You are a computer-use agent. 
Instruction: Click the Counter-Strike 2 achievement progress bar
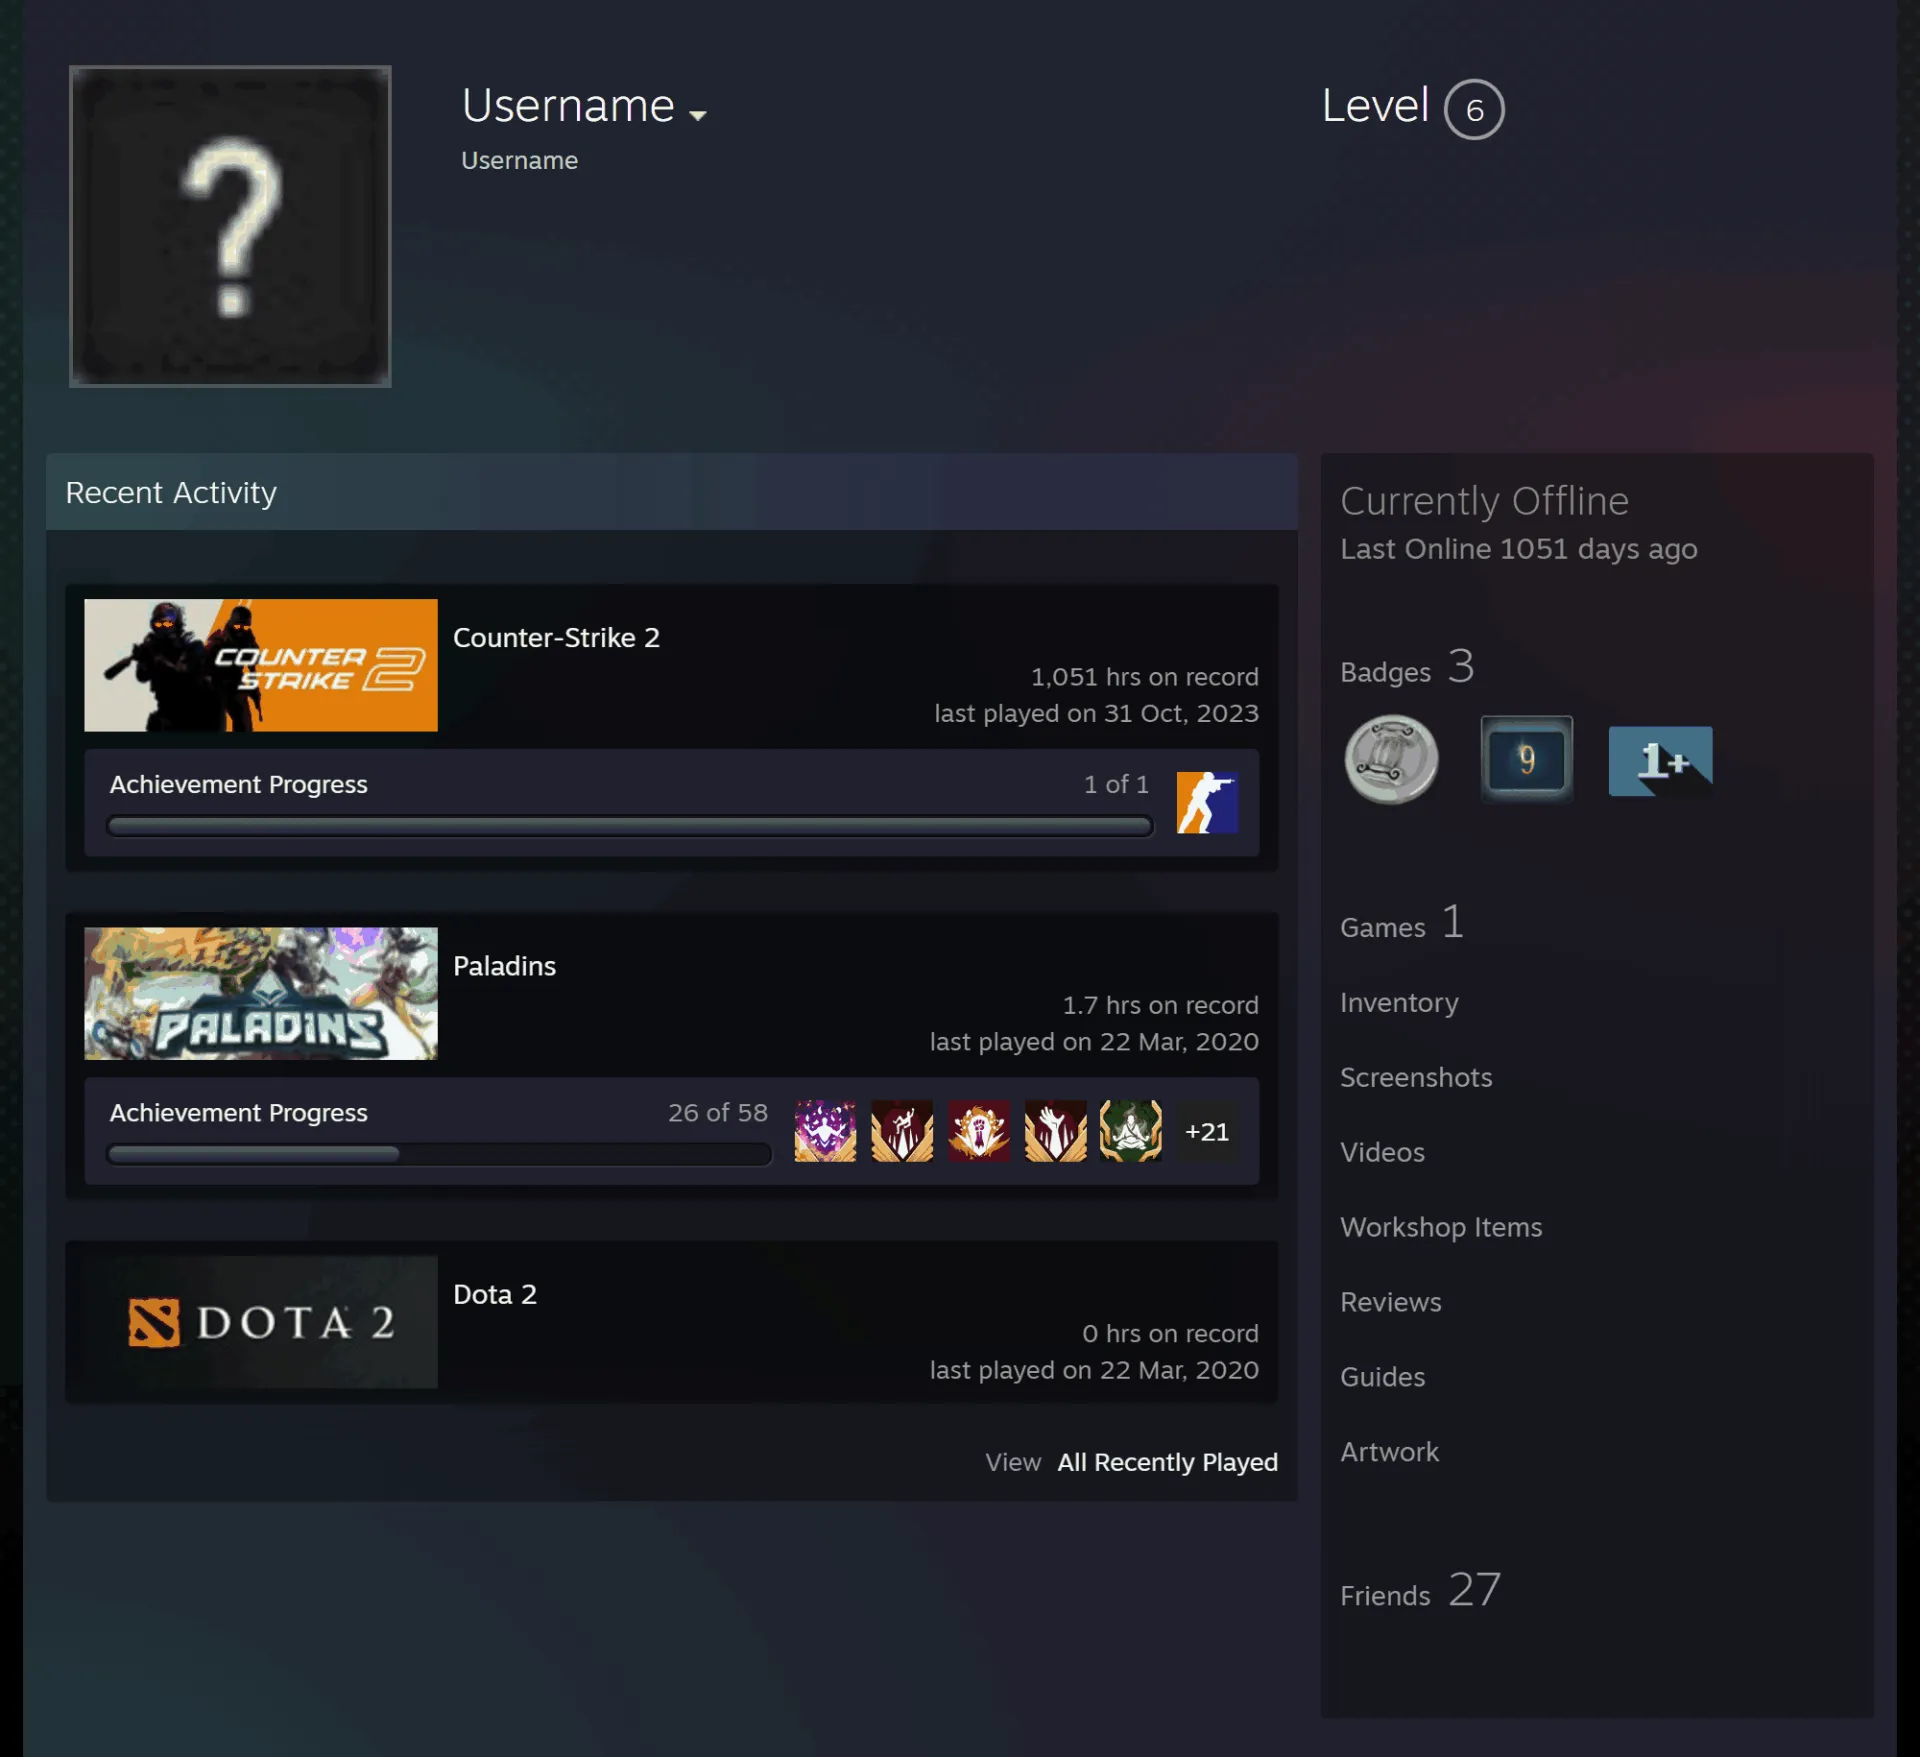(x=630, y=826)
